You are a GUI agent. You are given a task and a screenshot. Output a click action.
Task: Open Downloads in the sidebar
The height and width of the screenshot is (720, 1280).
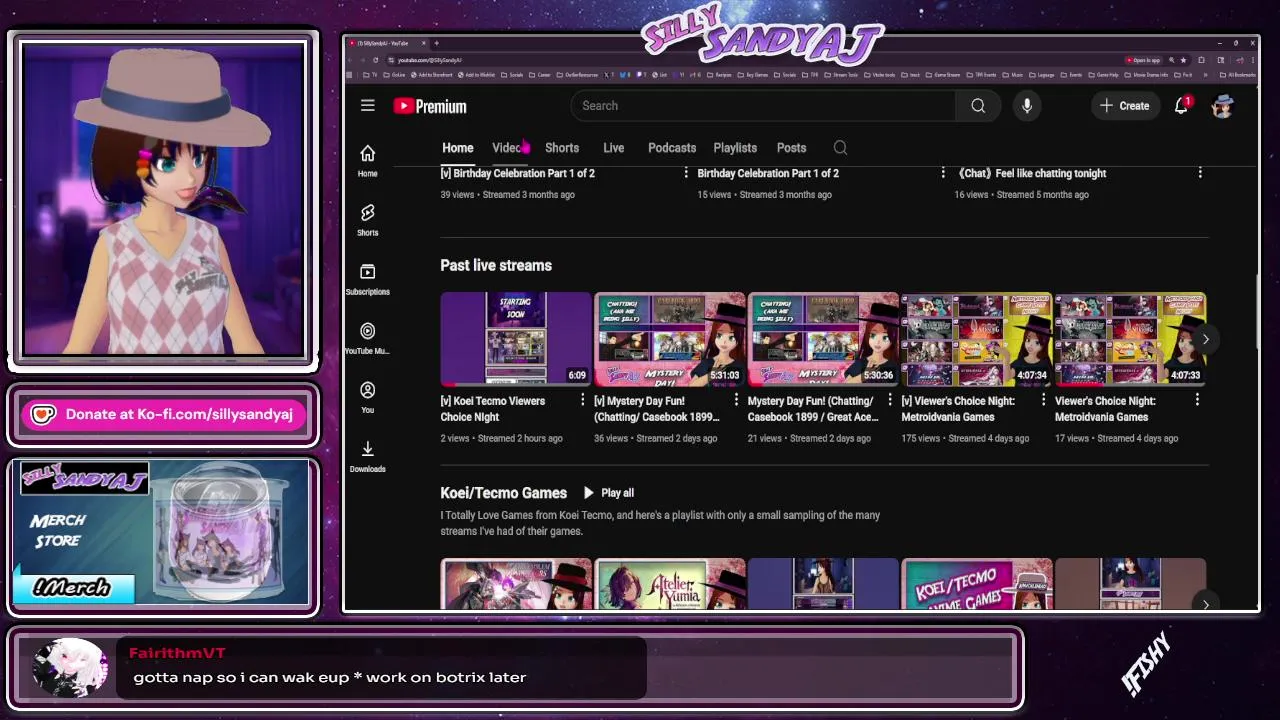[x=367, y=456]
